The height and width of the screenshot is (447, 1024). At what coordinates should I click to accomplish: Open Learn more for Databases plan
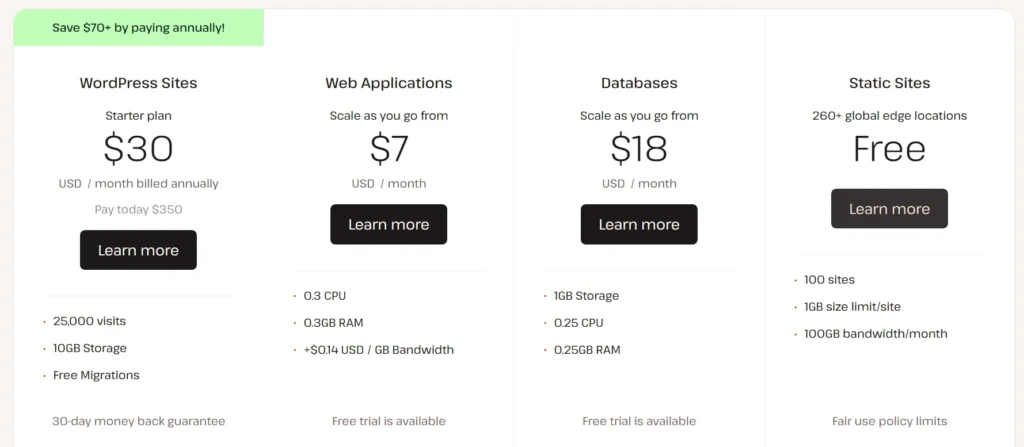coord(639,224)
